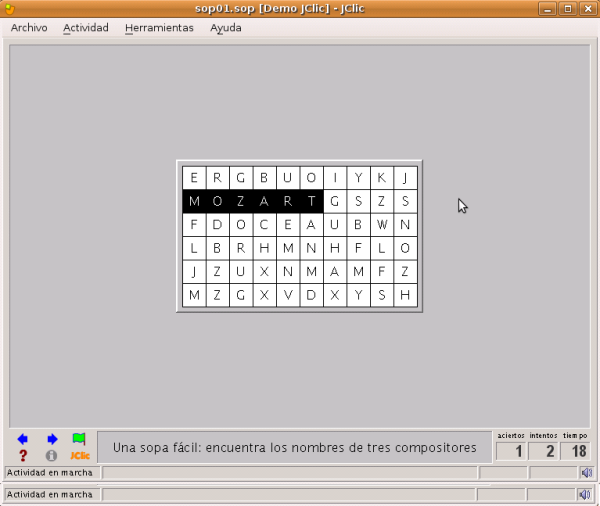
Task: Pick the letter H in the grid's bottom-right corner
Action: (x=405, y=295)
